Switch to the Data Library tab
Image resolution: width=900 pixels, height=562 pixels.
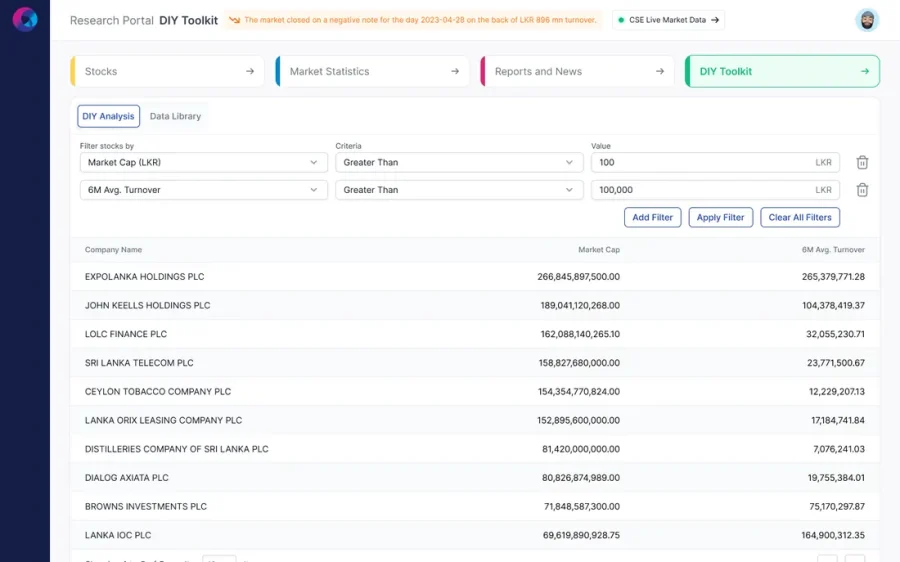[x=175, y=116]
